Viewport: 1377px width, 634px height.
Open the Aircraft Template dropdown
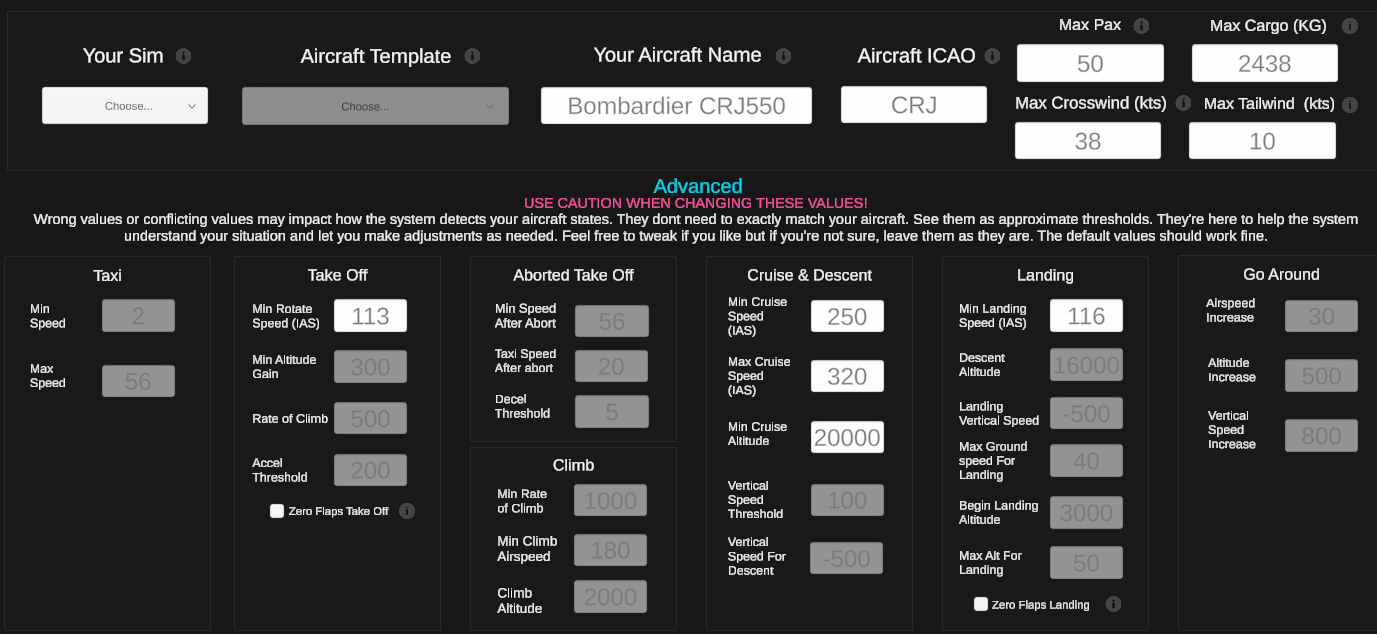click(x=375, y=106)
